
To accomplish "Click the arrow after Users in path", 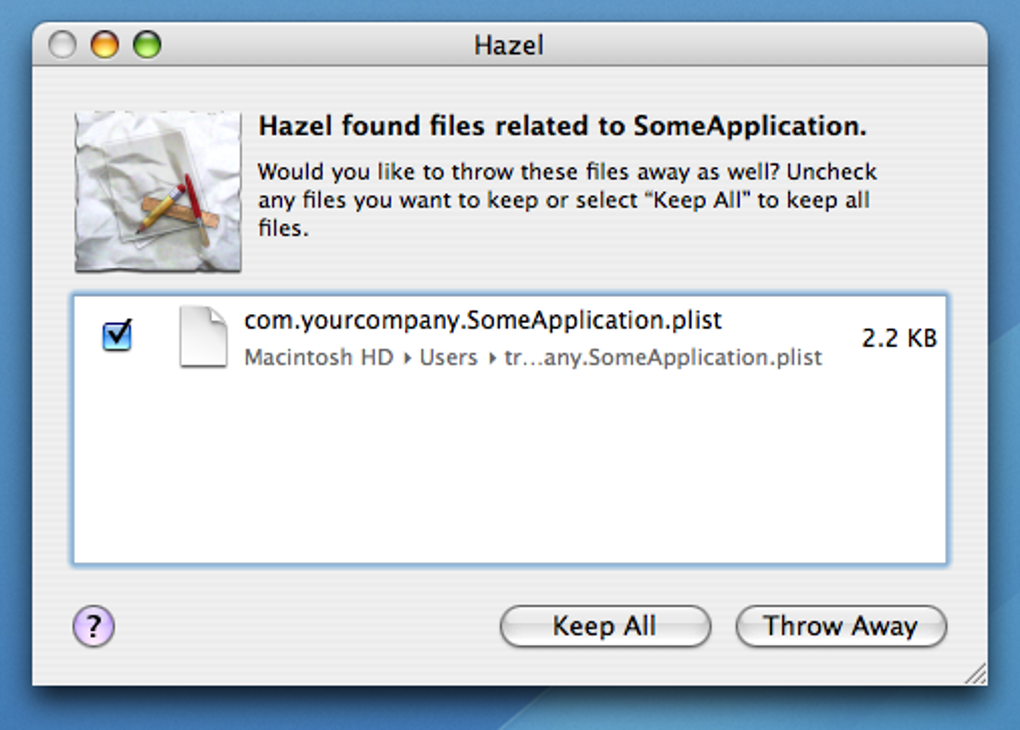I will pos(492,358).
